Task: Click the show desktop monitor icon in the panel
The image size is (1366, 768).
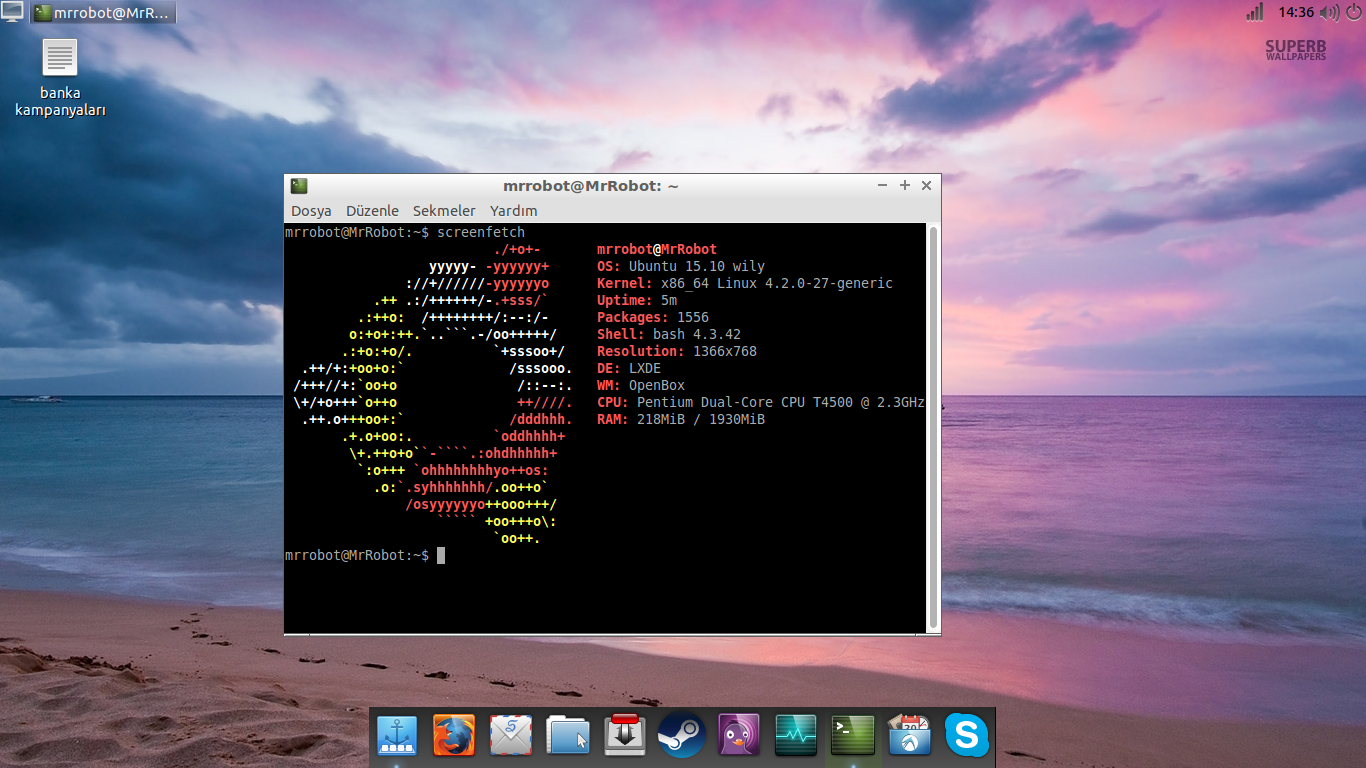Action: [x=12, y=12]
